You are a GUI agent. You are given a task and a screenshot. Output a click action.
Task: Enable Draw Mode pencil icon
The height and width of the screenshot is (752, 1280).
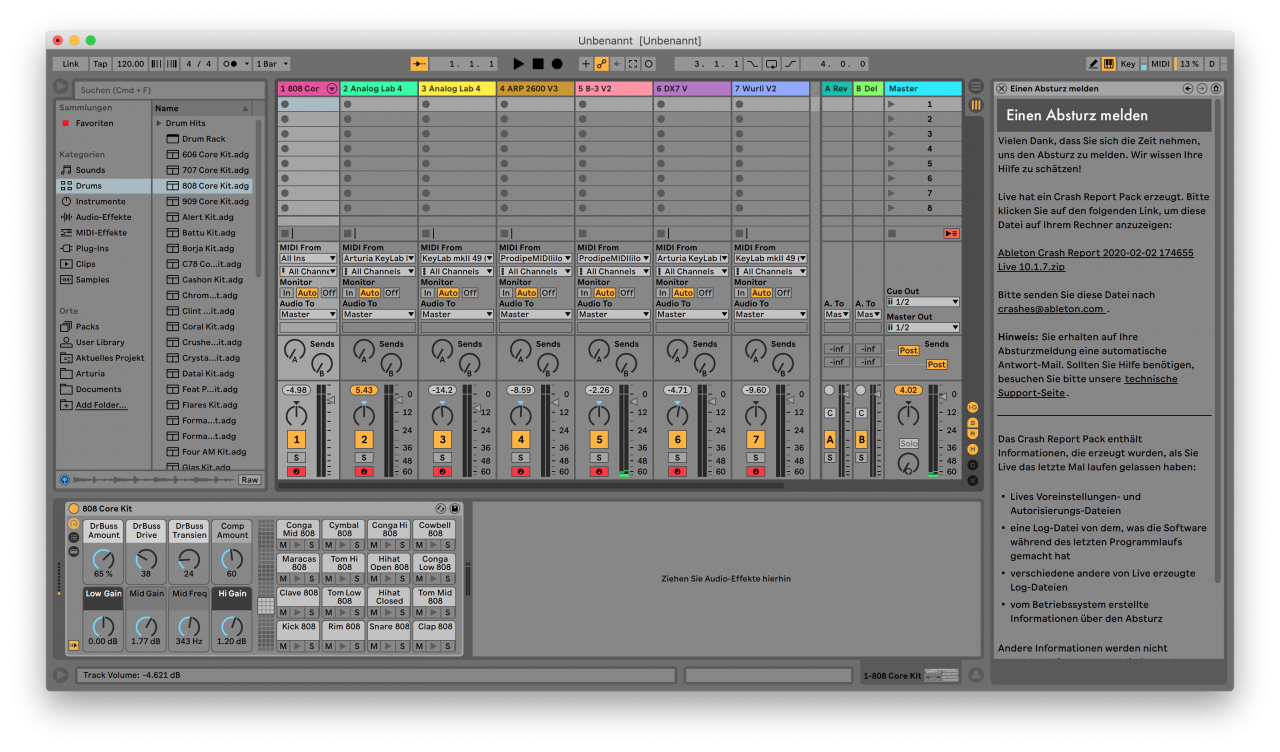[x=1093, y=63]
